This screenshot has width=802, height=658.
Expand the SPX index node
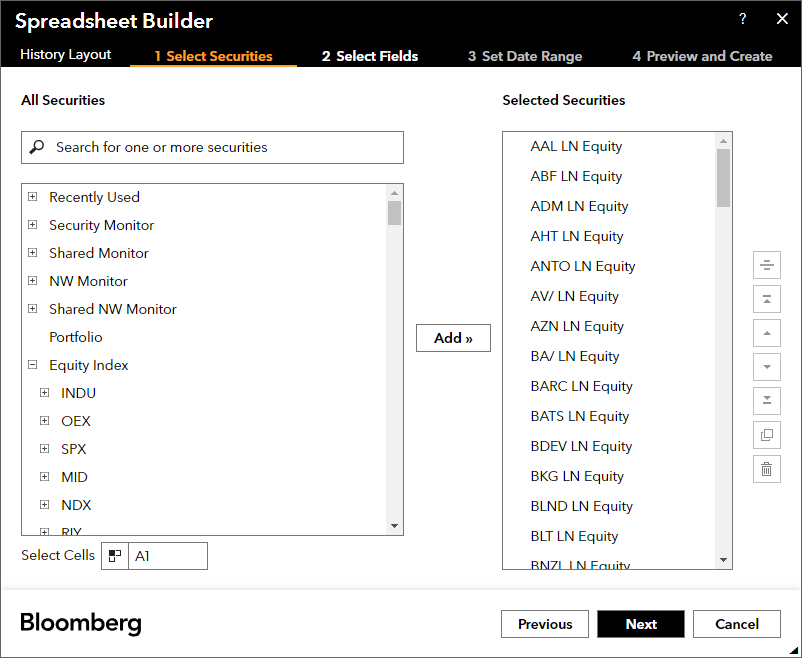click(x=44, y=448)
